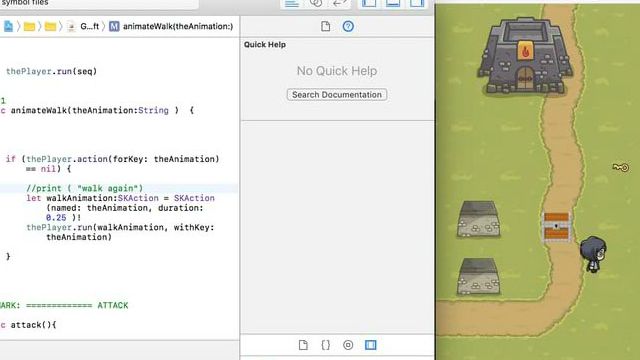Screen dimensions: 640x360
Task: Switch to the Standard editor
Action: click(x=292, y=3)
